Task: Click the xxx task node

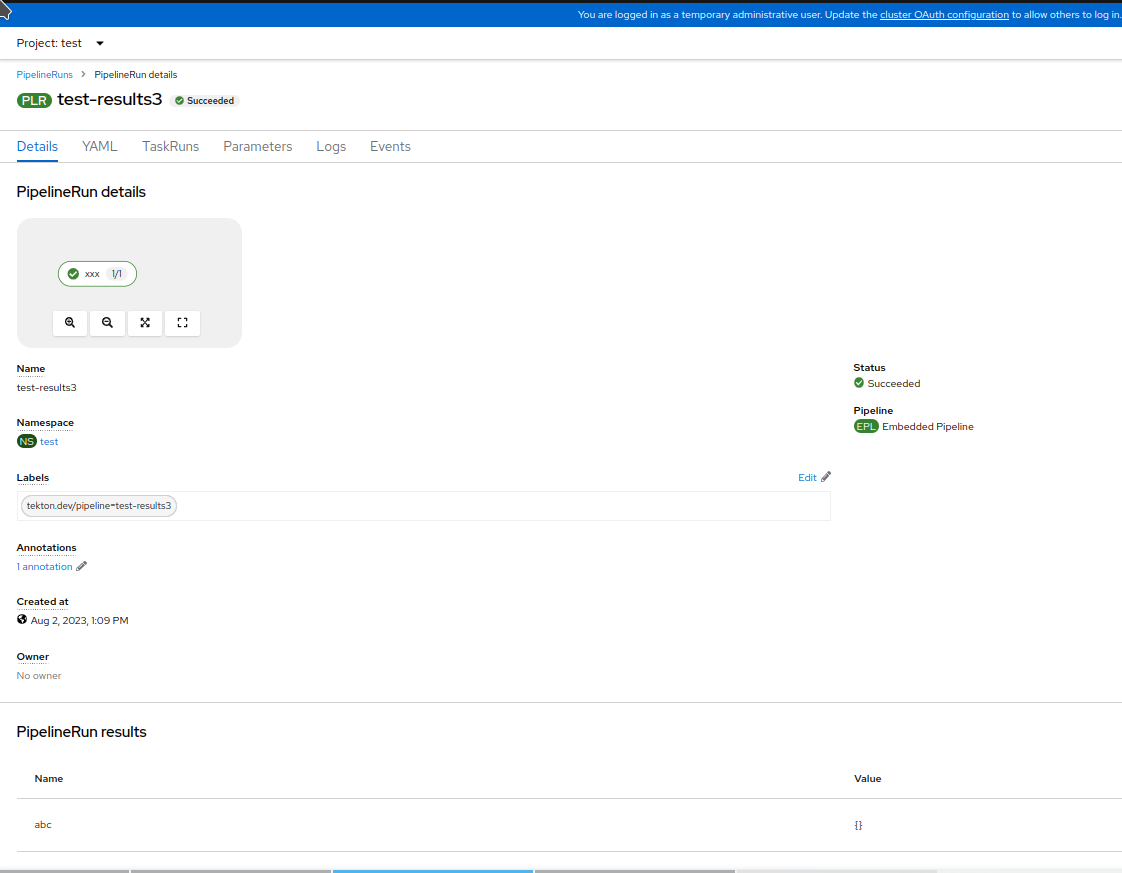Action: pos(97,274)
